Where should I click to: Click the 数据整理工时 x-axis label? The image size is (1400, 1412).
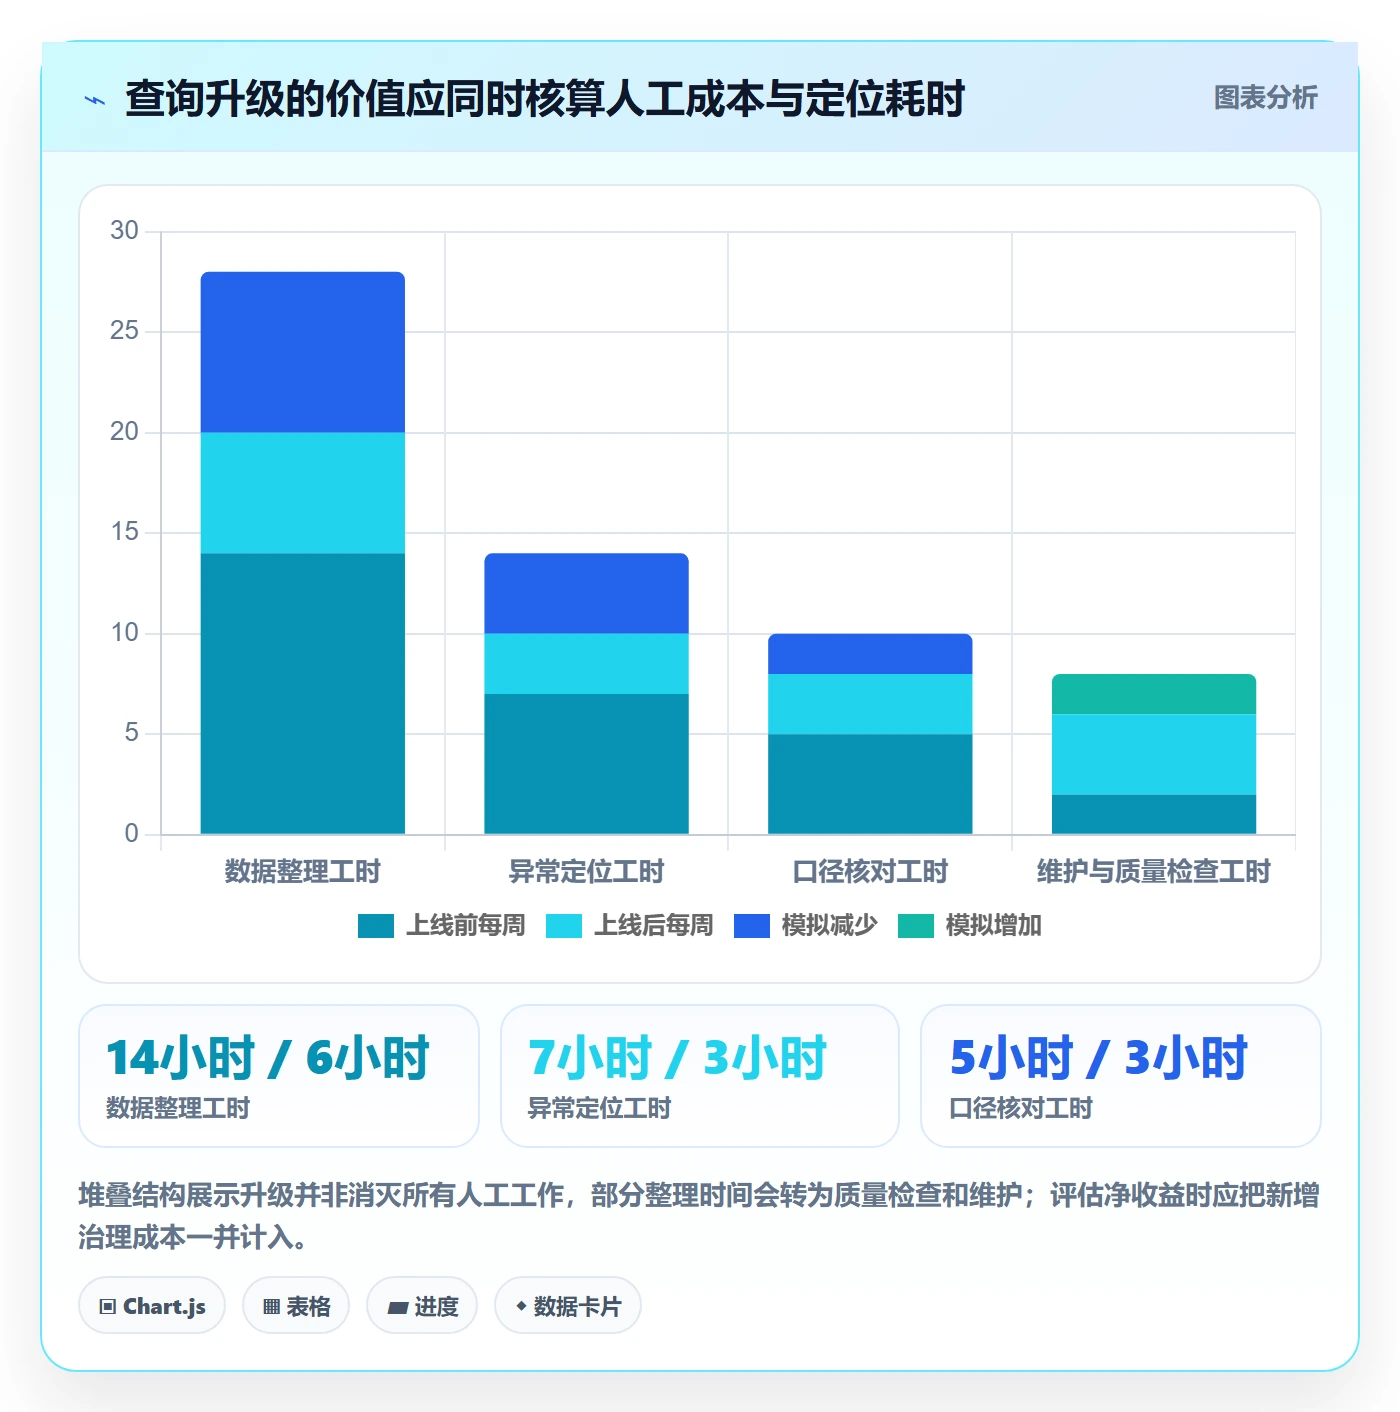(x=303, y=872)
